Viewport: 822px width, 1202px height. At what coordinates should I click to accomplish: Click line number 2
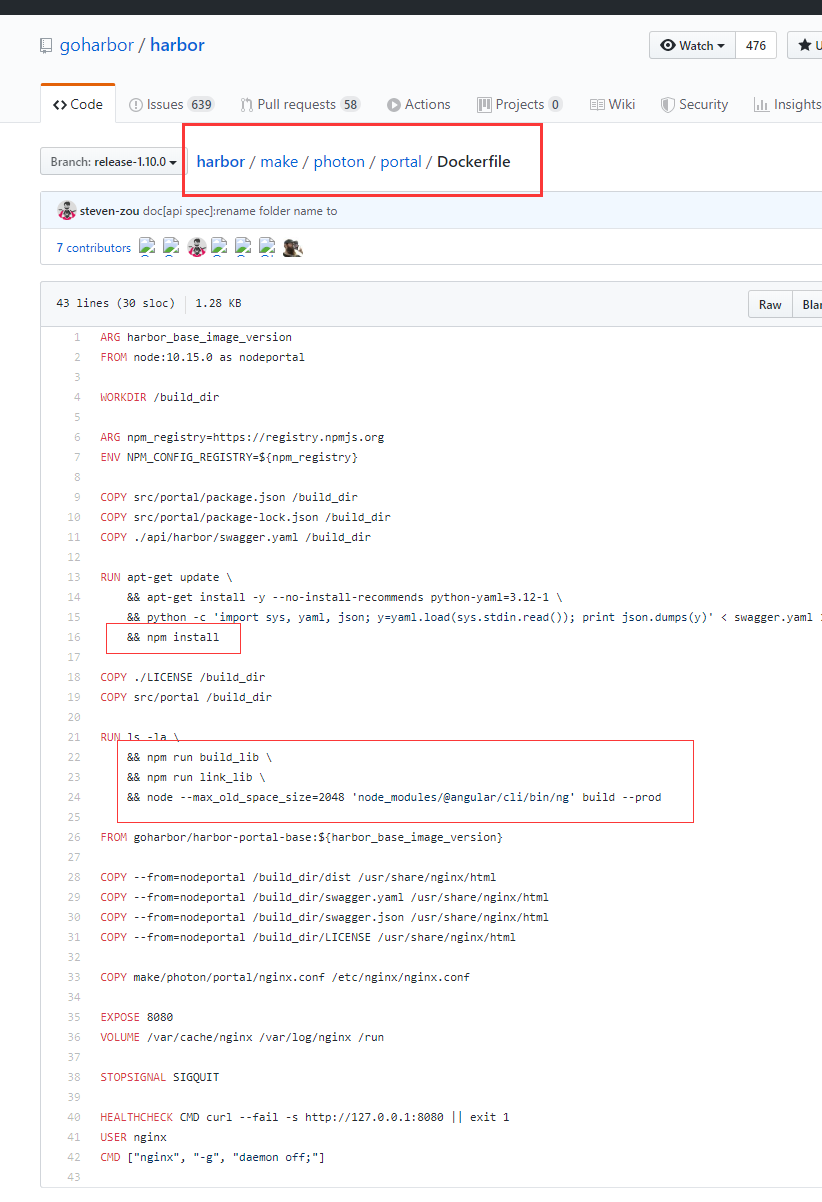pyautogui.click(x=76, y=357)
